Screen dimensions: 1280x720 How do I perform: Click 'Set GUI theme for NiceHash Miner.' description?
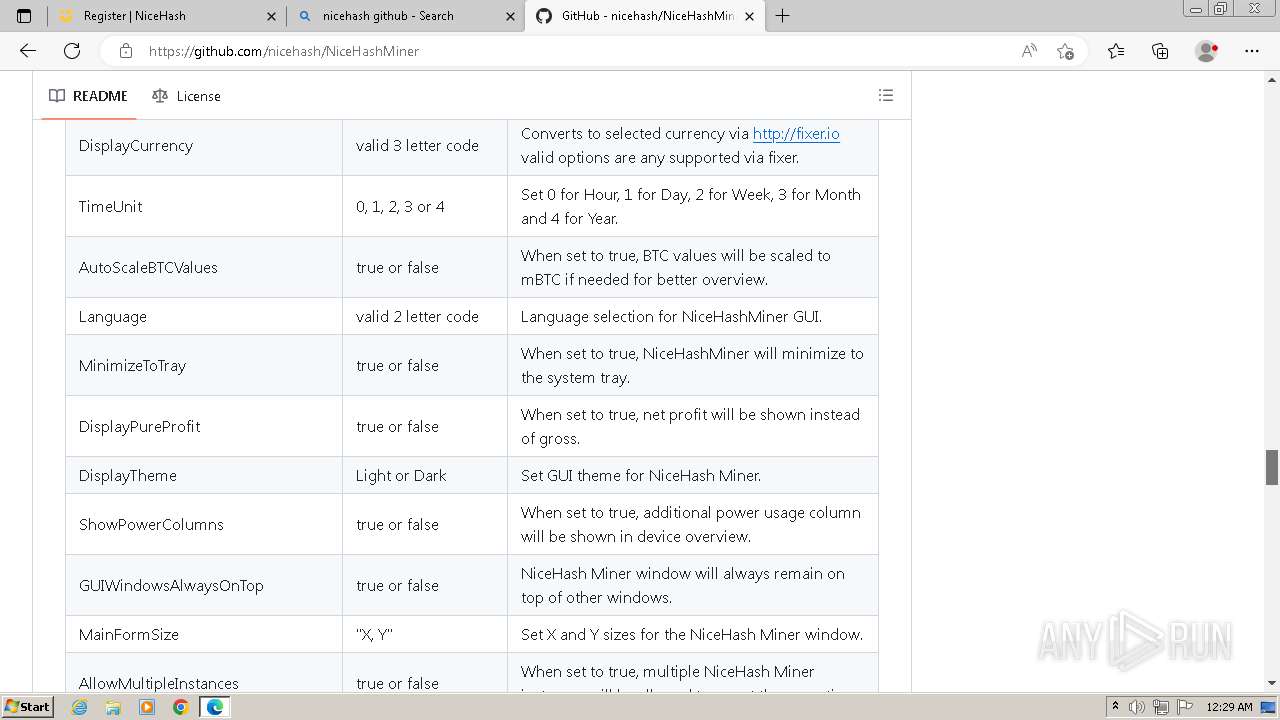pos(641,476)
